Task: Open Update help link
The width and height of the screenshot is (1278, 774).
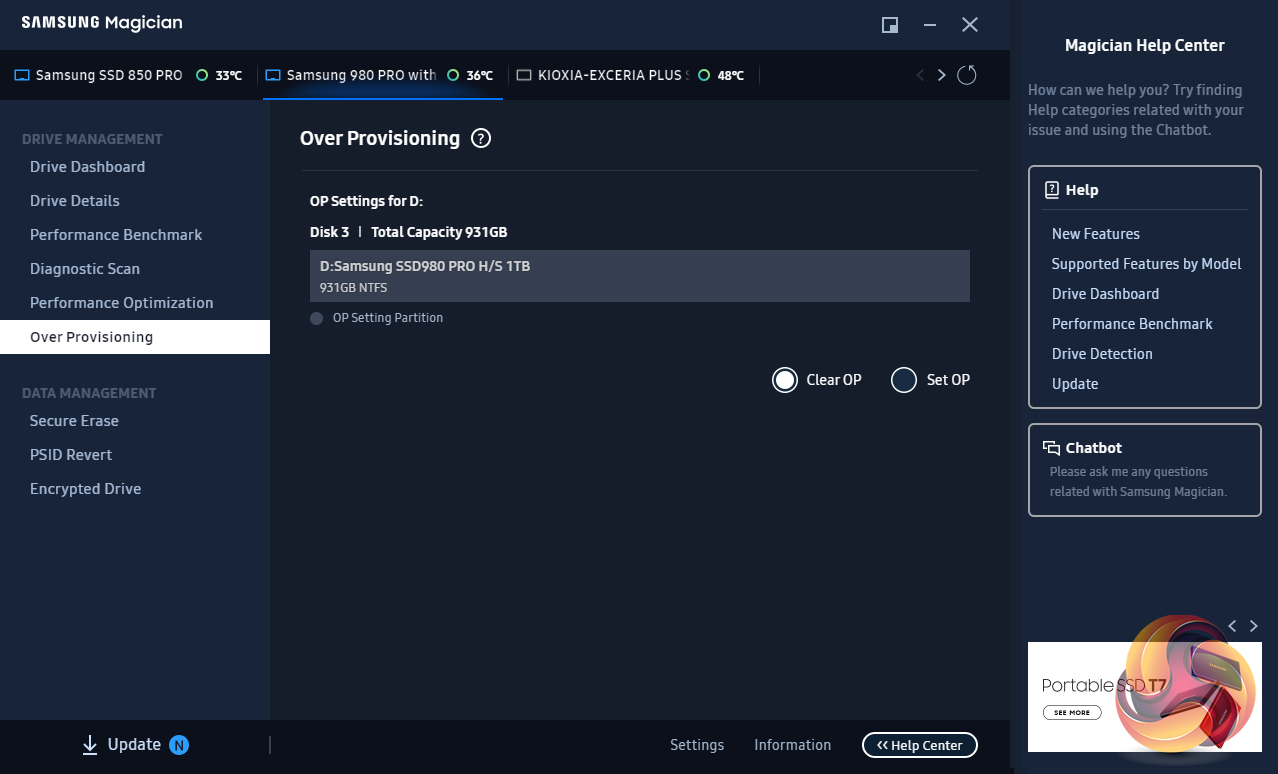Action: [x=1075, y=384]
